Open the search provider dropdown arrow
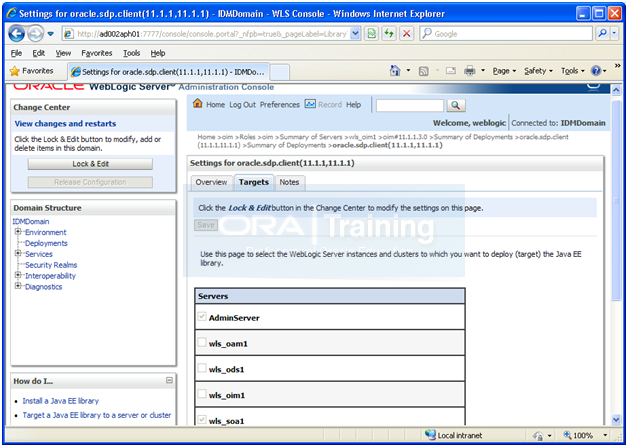The height and width of the screenshot is (447, 628). (614, 34)
